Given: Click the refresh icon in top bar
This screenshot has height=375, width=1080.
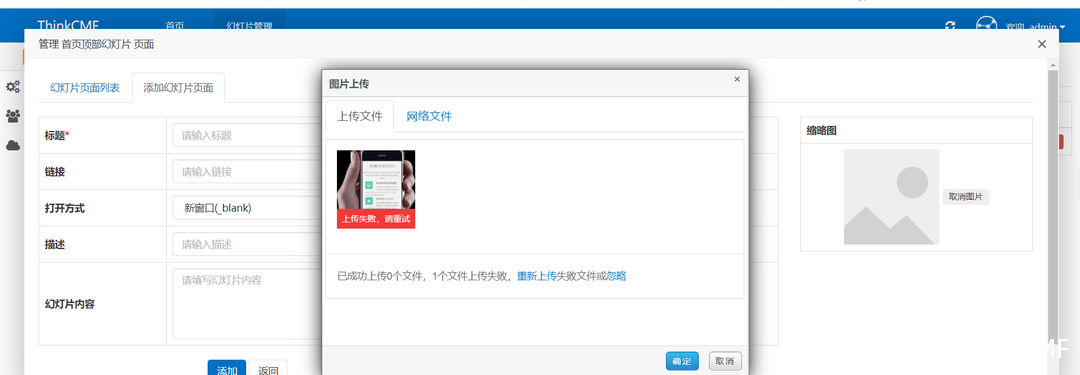Looking at the screenshot, I should [x=951, y=26].
